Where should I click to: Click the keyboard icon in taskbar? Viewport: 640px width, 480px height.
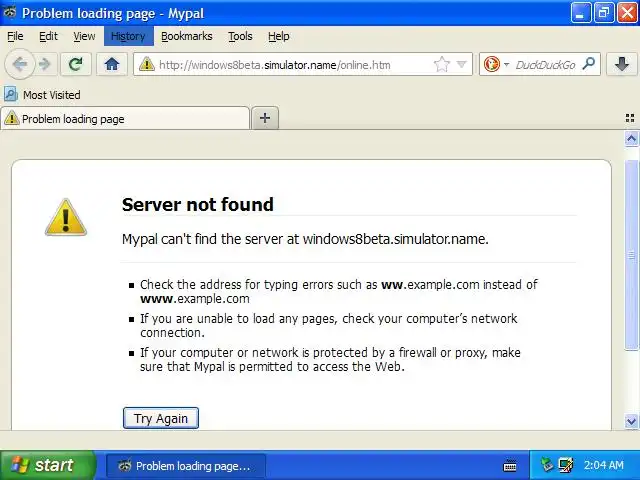click(510, 465)
